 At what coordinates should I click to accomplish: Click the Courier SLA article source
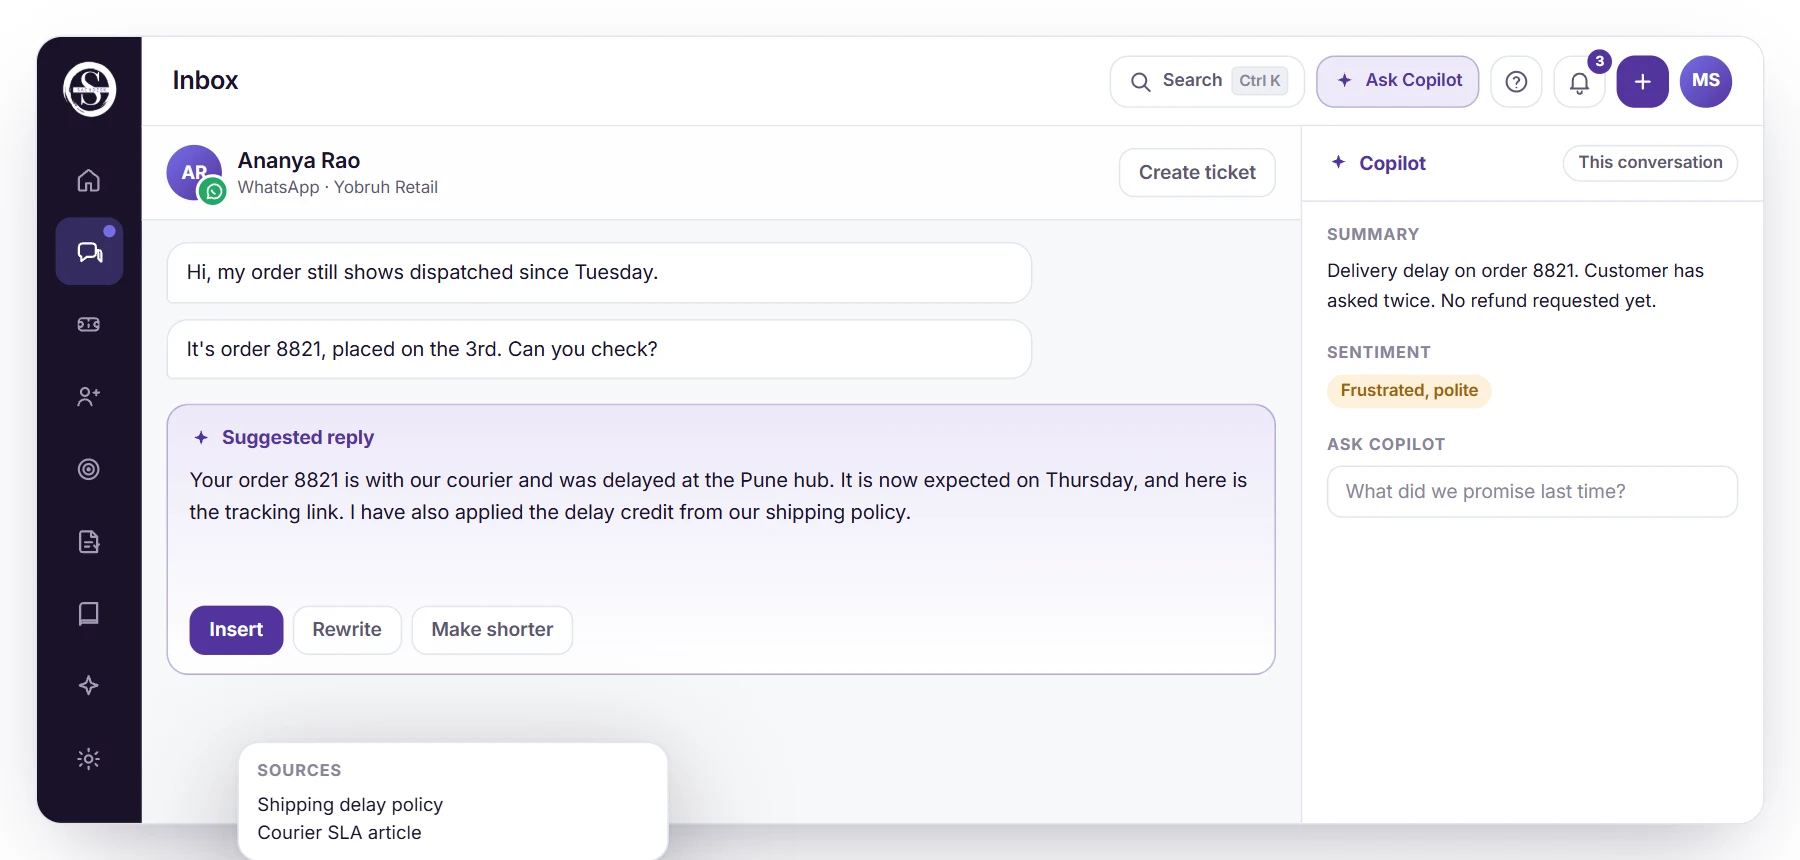(339, 833)
